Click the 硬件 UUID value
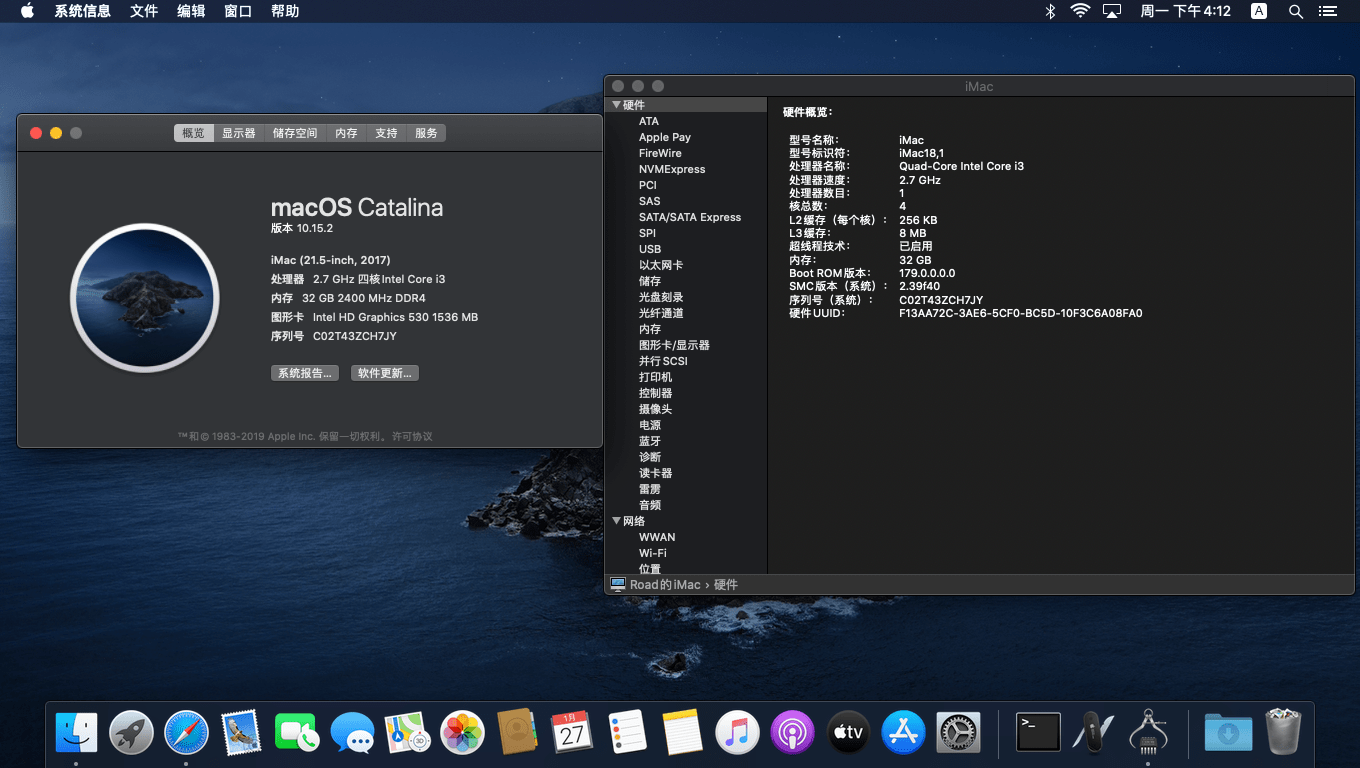Screen dimensions: 1360x768 click(x=1021, y=313)
